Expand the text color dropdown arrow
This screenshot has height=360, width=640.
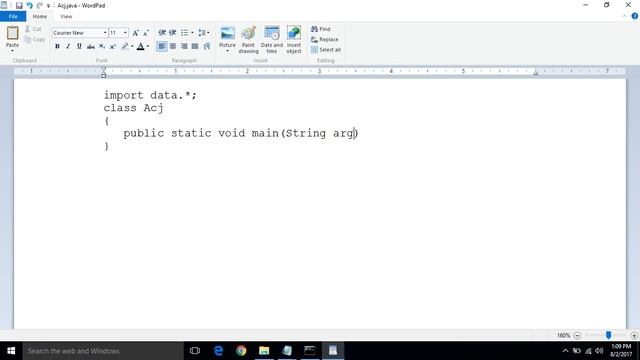(148, 46)
